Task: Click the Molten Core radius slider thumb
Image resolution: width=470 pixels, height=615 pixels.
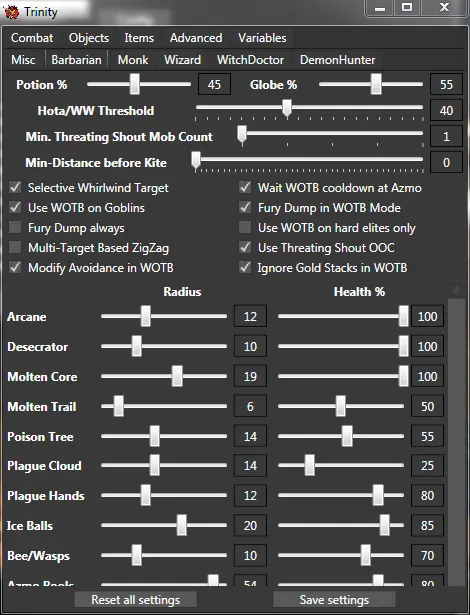Action: (x=177, y=376)
